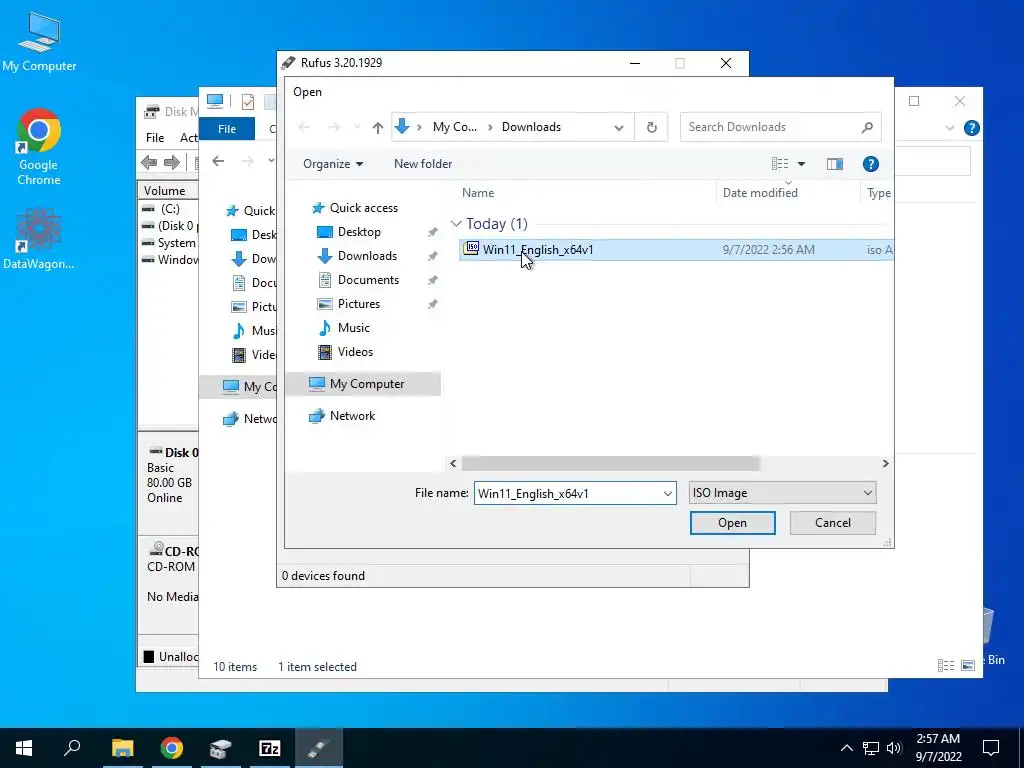
Task: Select Music in Open dialog sidebar
Action: point(353,328)
